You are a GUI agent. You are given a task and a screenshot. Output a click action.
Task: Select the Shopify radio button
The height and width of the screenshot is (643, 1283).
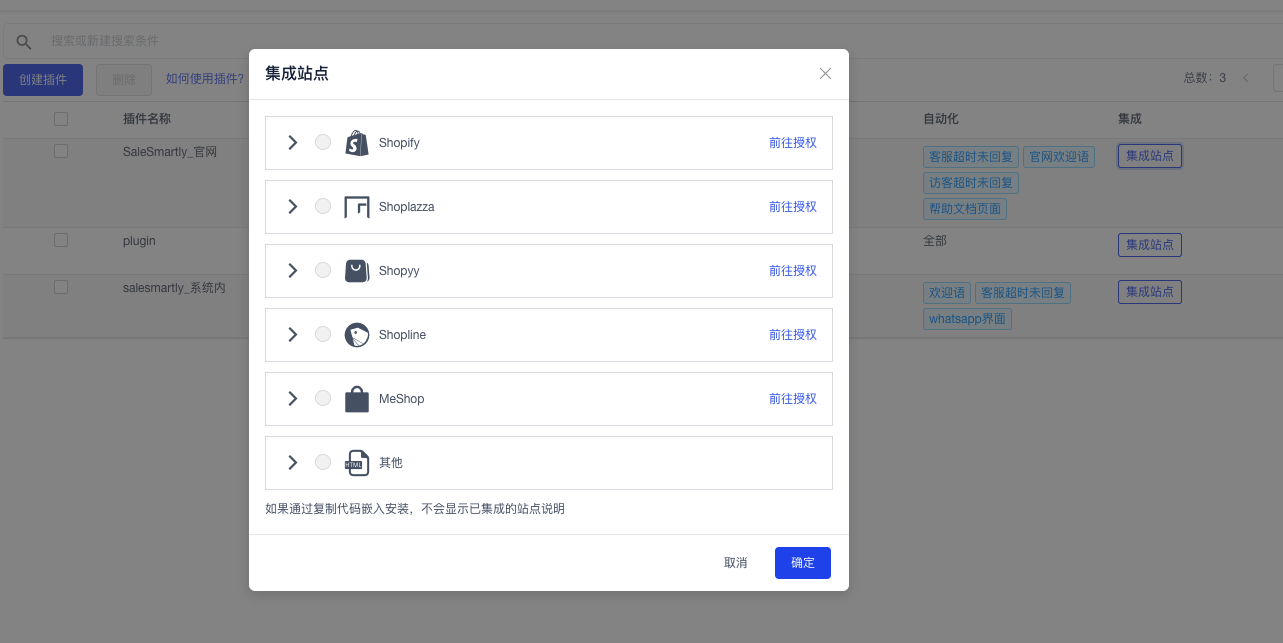(323, 143)
